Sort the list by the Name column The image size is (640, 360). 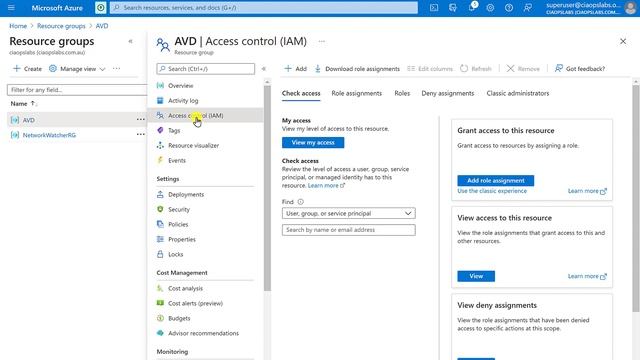coord(24,104)
